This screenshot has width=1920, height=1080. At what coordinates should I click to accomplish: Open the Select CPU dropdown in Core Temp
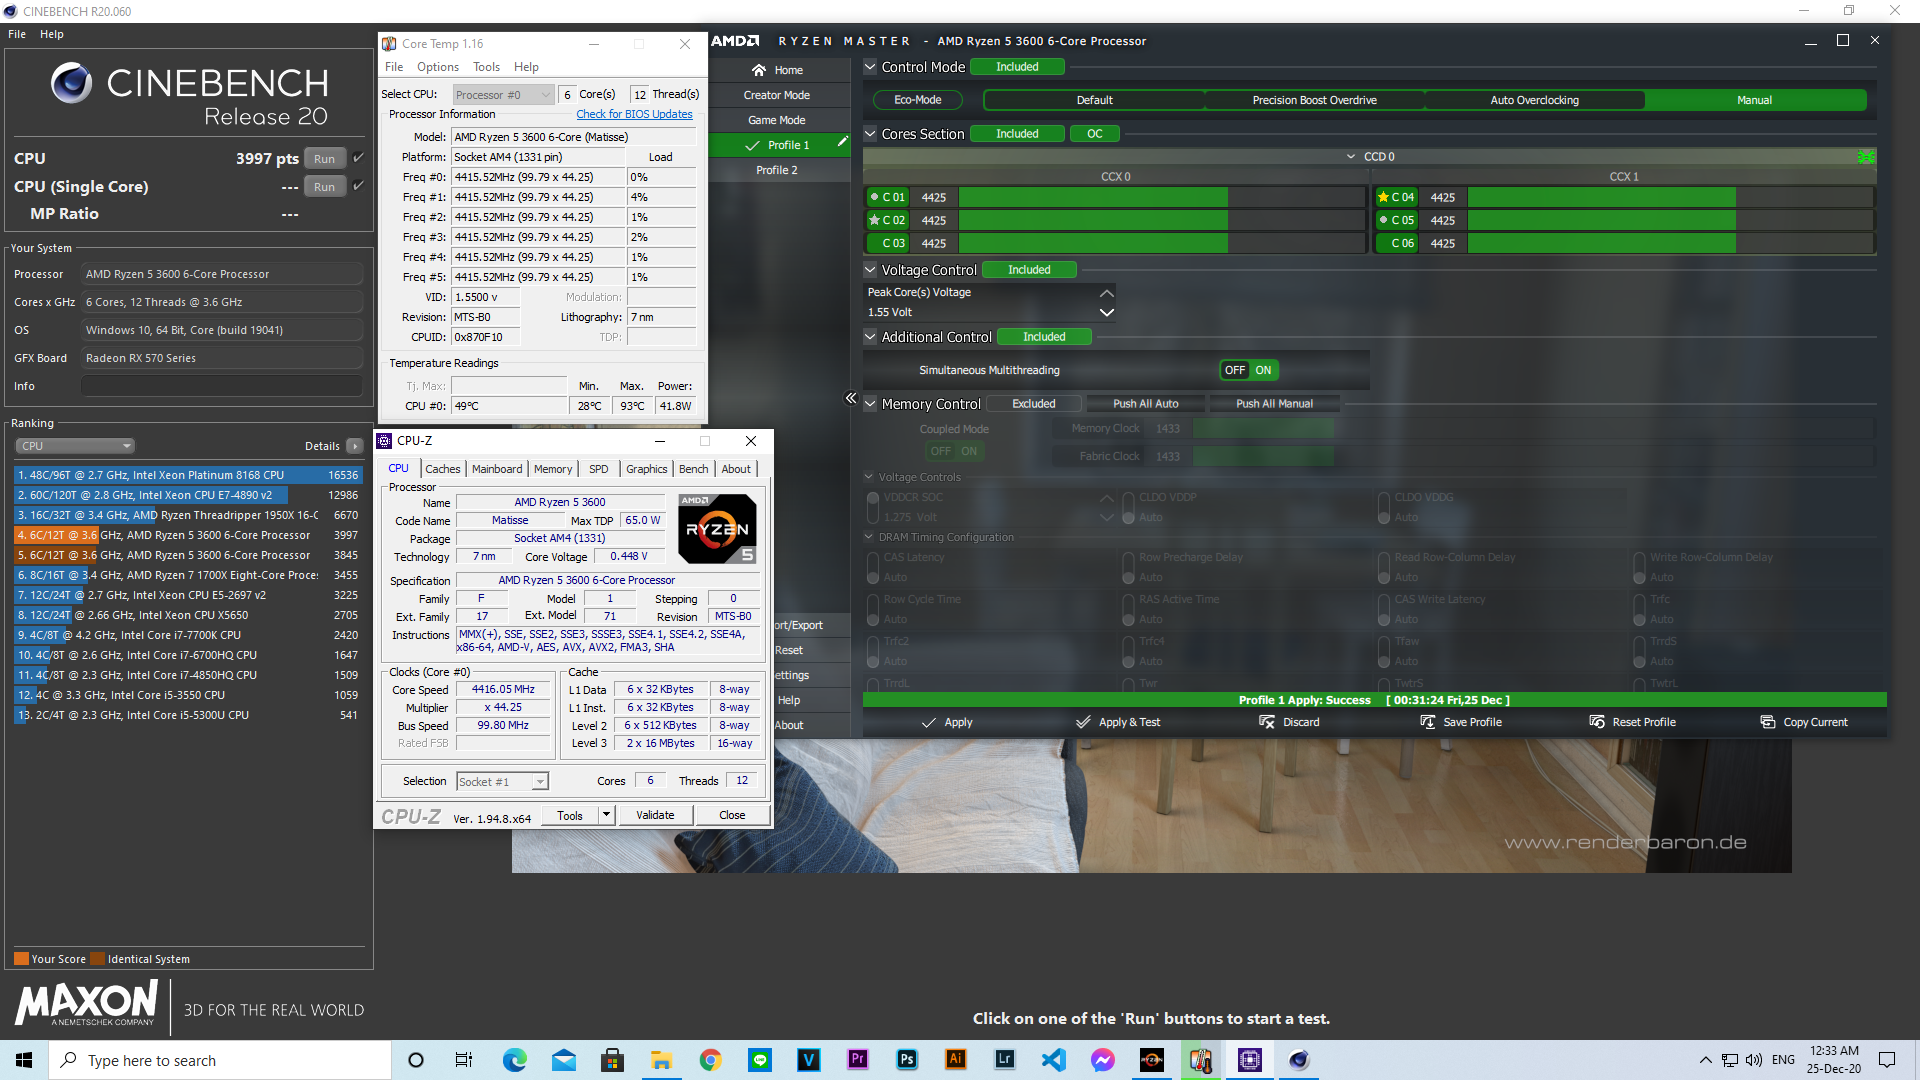[503, 95]
